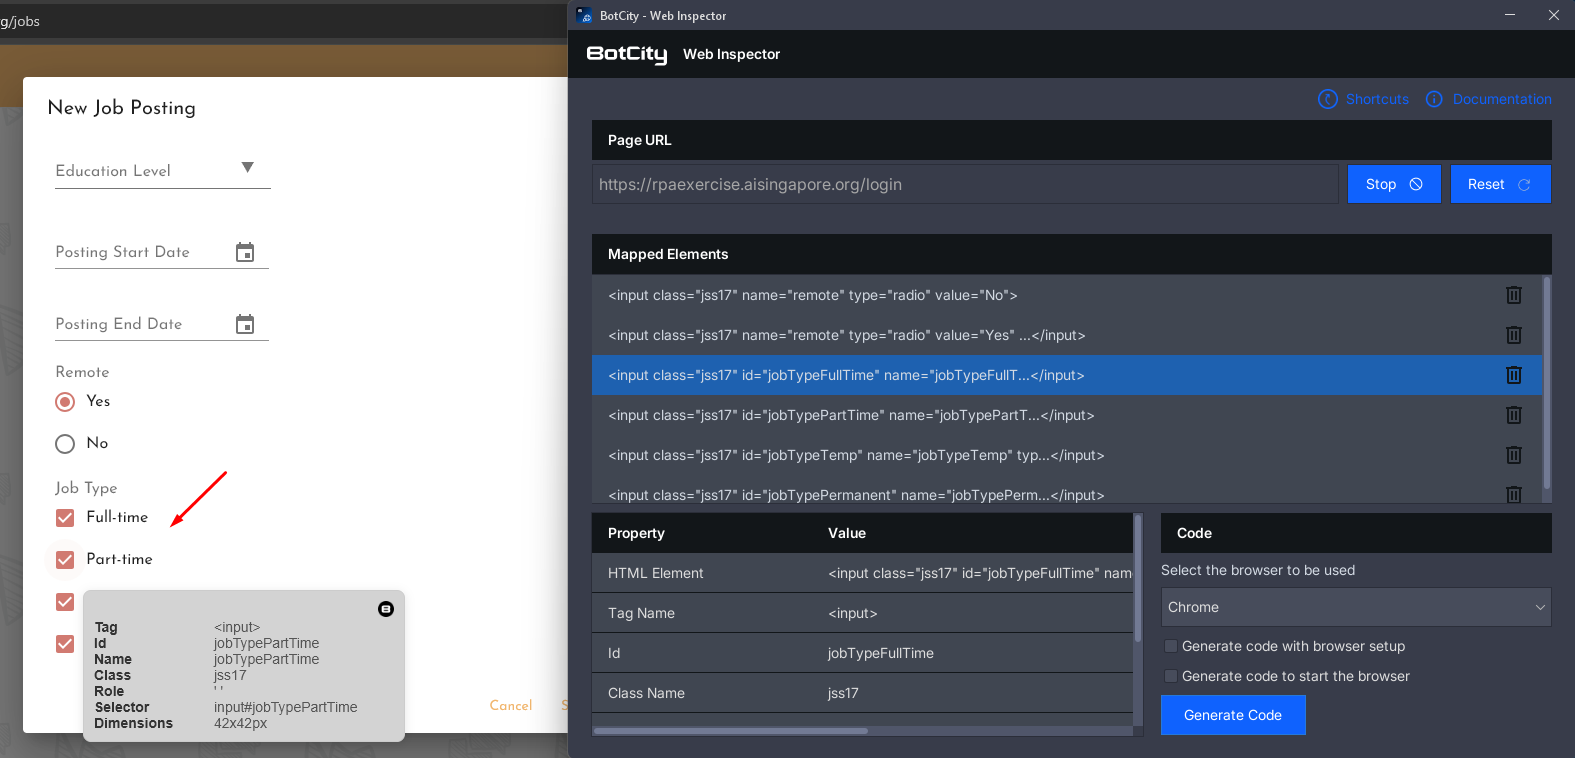Open the Chrome browser selection dropdown
This screenshot has width=1575, height=758.
(1355, 607)
